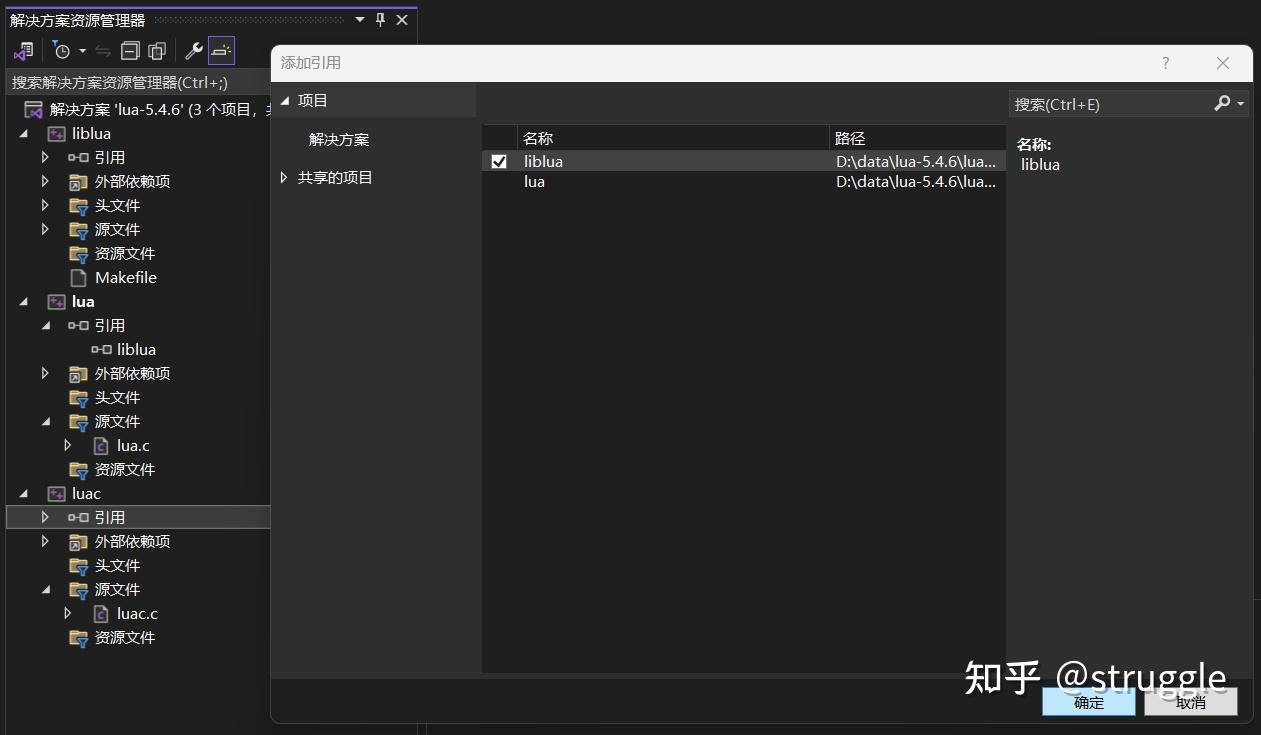The width and height of the screenshot is (1261, 735).
Task: Confirm with the 确定 button
Action: [1089, 702]
